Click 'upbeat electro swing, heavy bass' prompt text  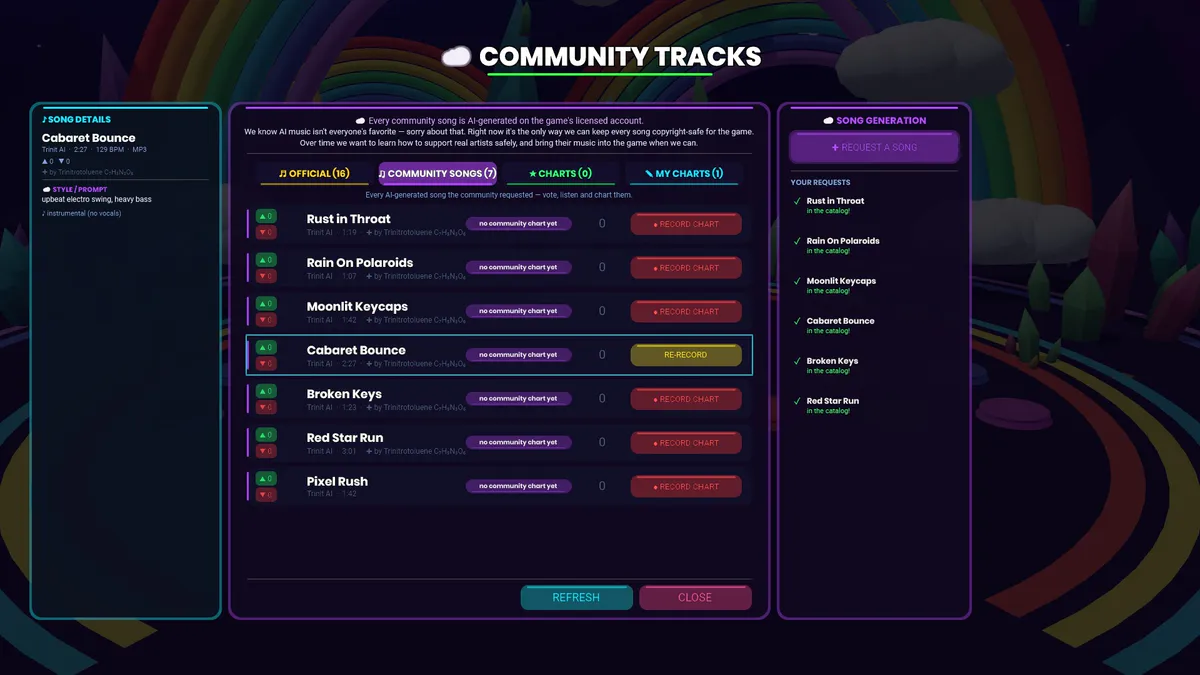pyautogui.click(x=97, y=199)
